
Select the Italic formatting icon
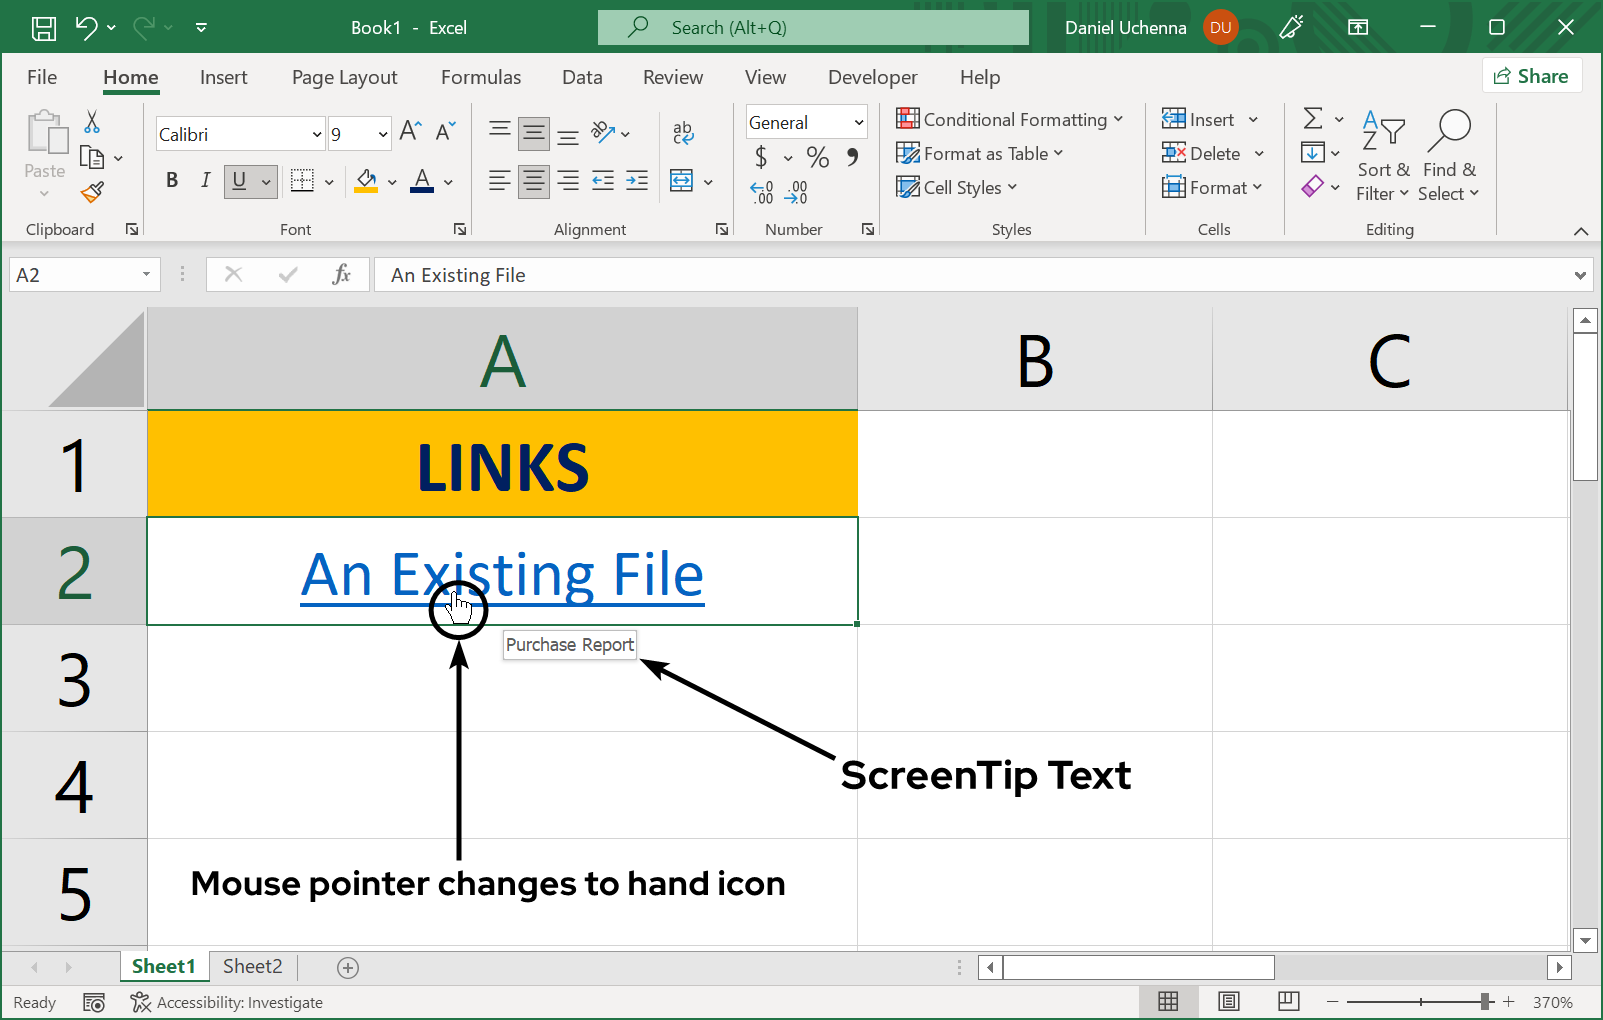(205, 181)
